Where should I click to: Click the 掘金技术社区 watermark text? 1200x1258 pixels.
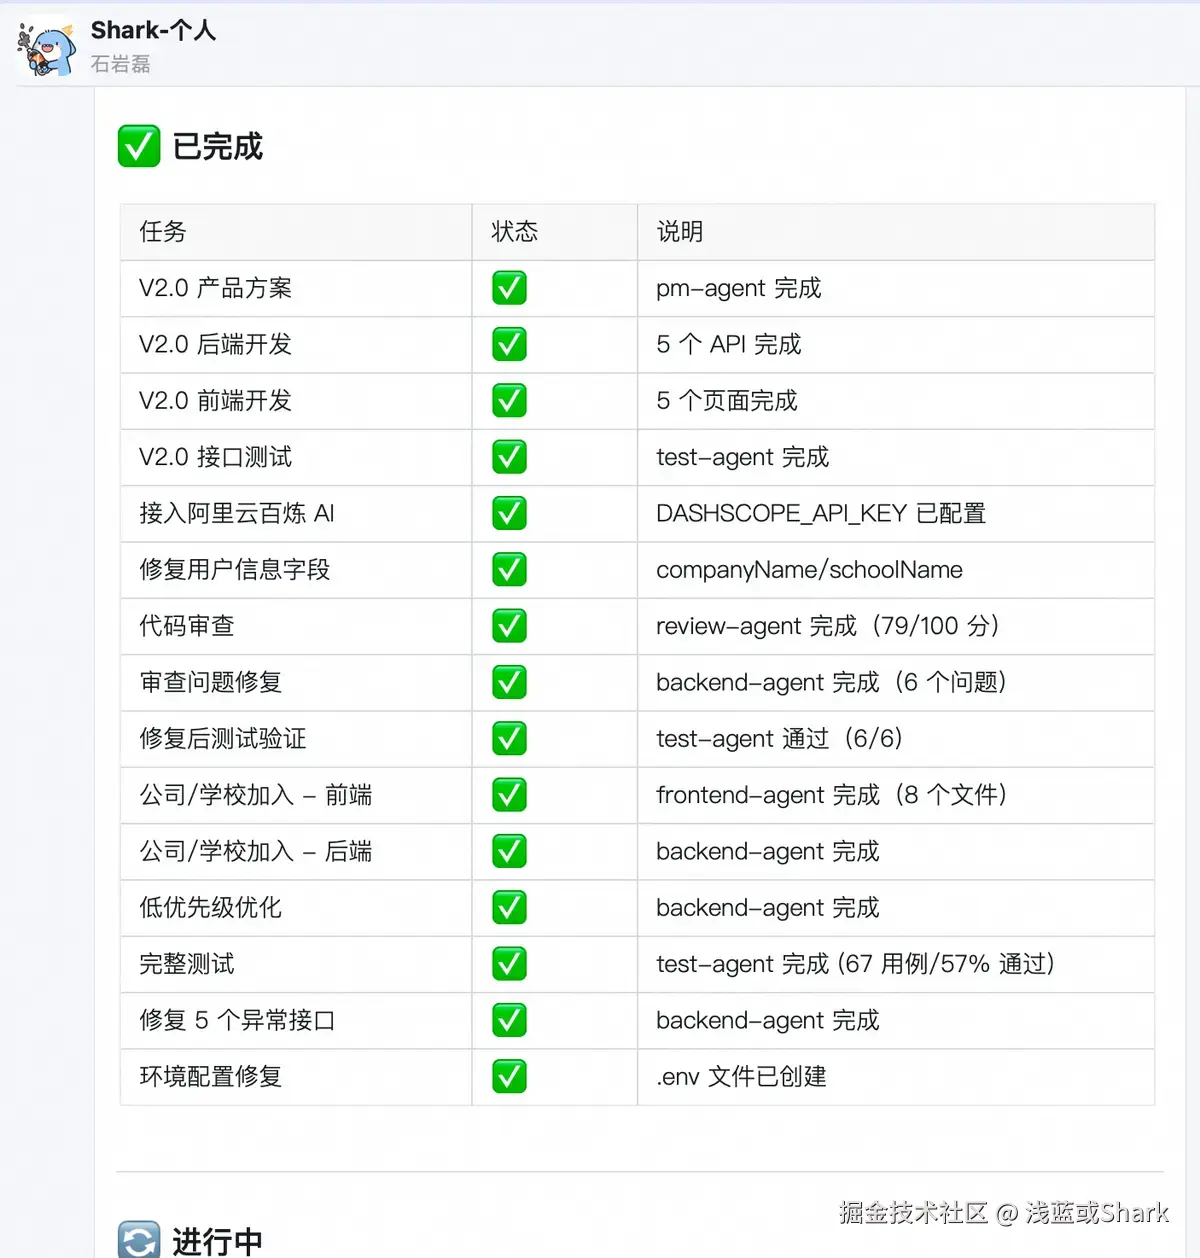(x=913, y=1213)
